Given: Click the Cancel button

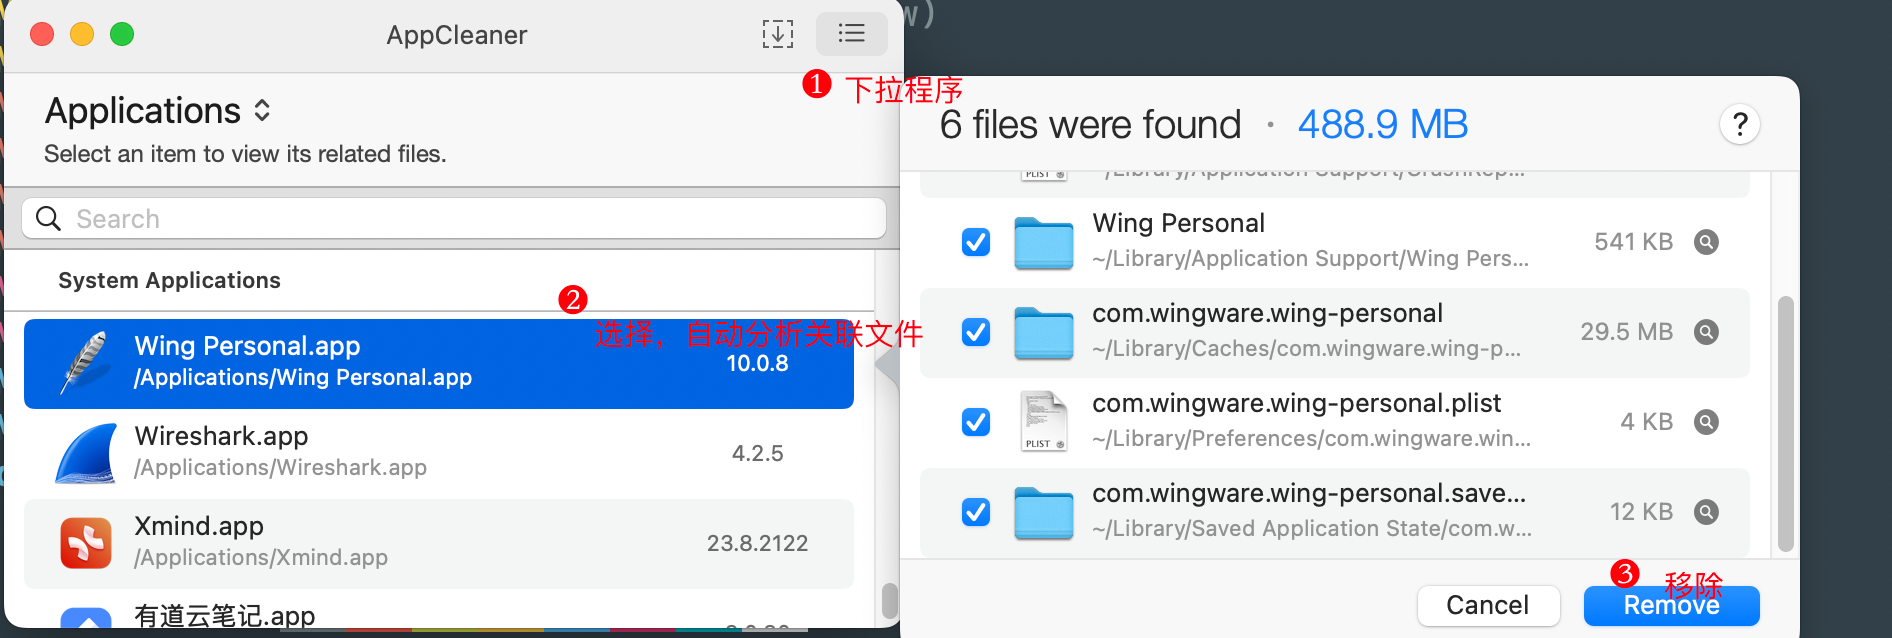Looking at the screenshot, I should coord(1488,605).
